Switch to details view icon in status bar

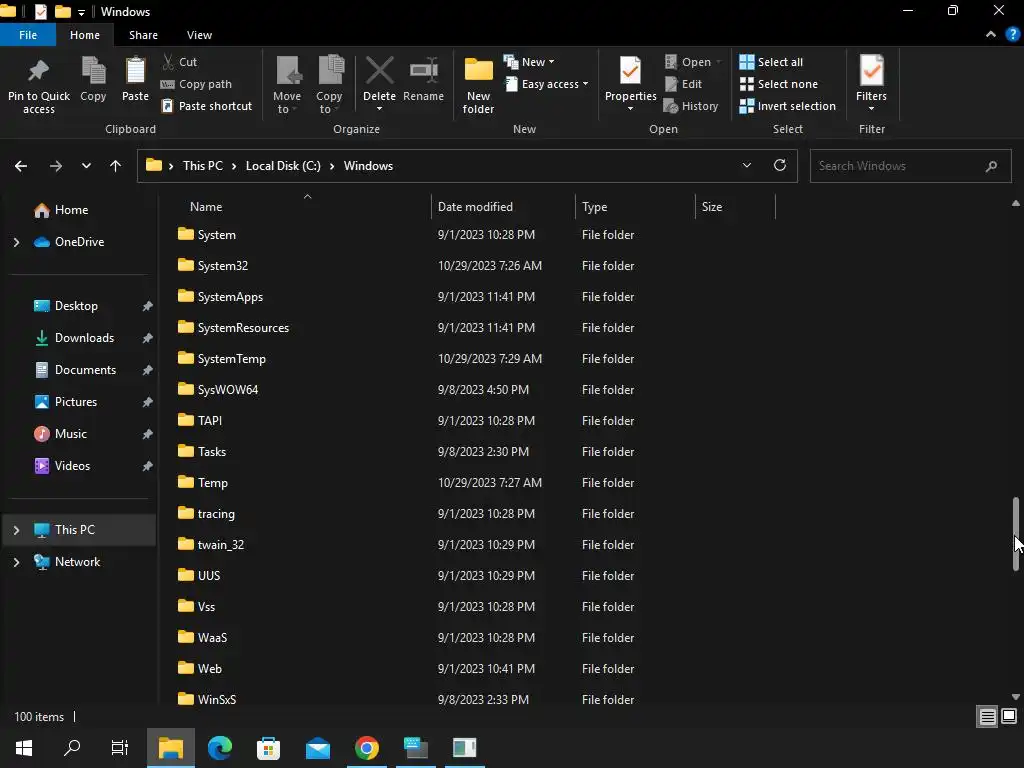coord(987,717)
